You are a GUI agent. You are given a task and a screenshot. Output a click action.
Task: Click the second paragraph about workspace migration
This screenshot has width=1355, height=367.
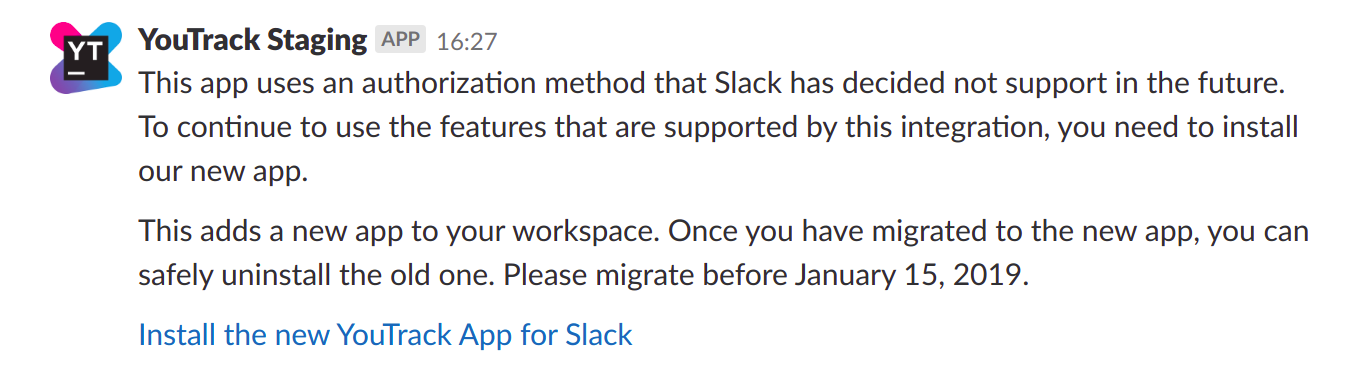pyautogui.click(x=724, y=254)
